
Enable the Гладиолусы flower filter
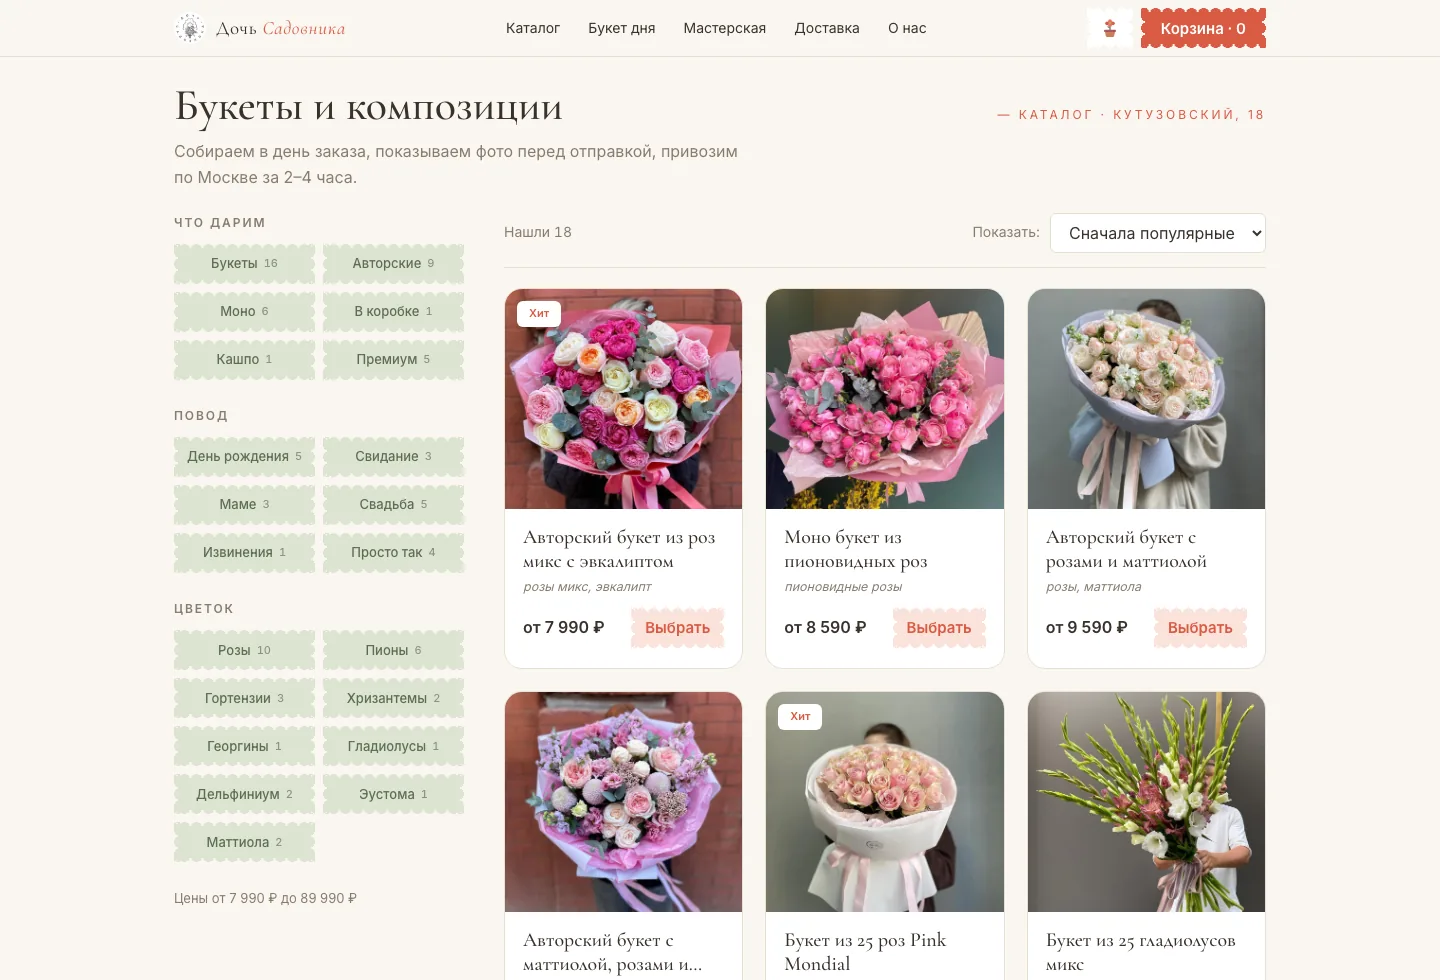393,746
